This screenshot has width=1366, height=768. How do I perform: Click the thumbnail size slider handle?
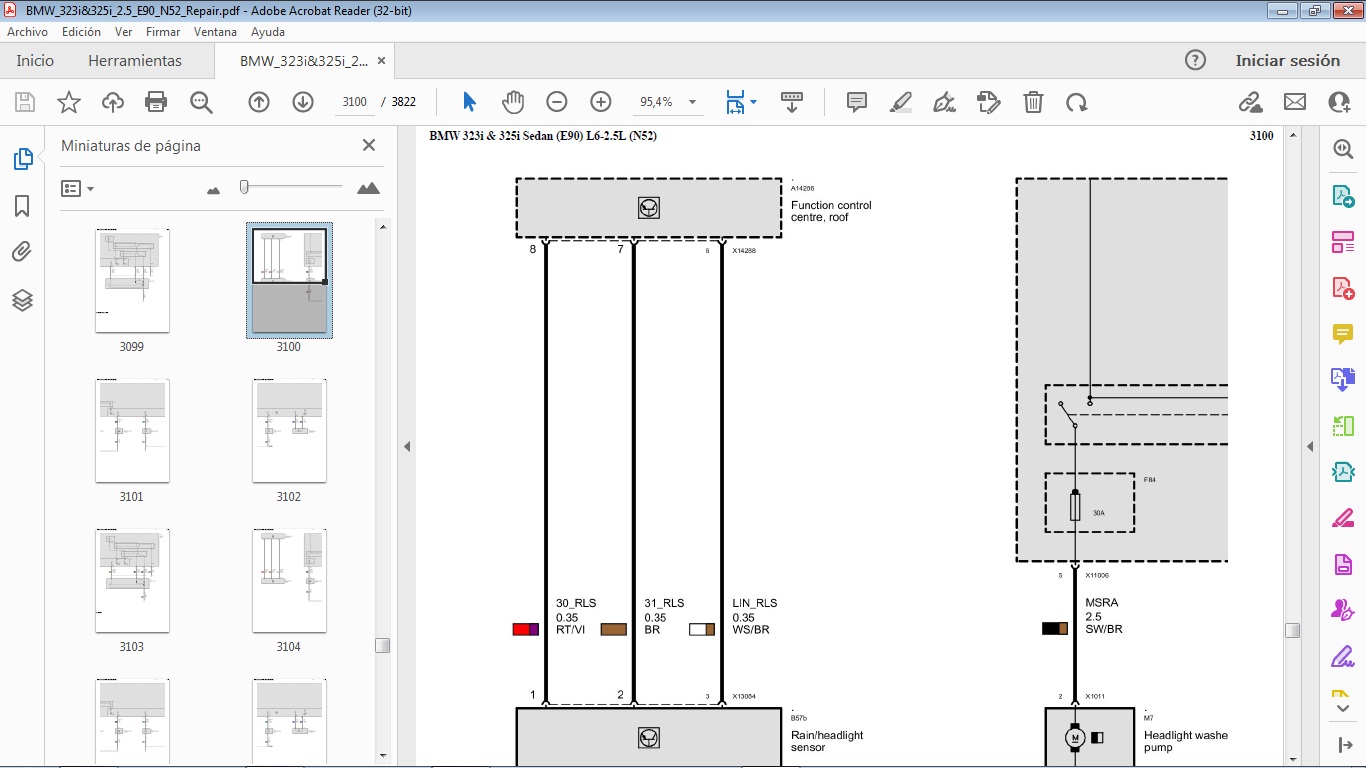click(244, 187)
